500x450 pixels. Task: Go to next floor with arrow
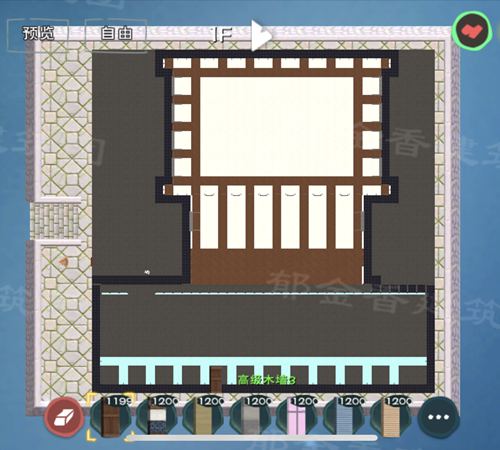click(x=261, y=35)
